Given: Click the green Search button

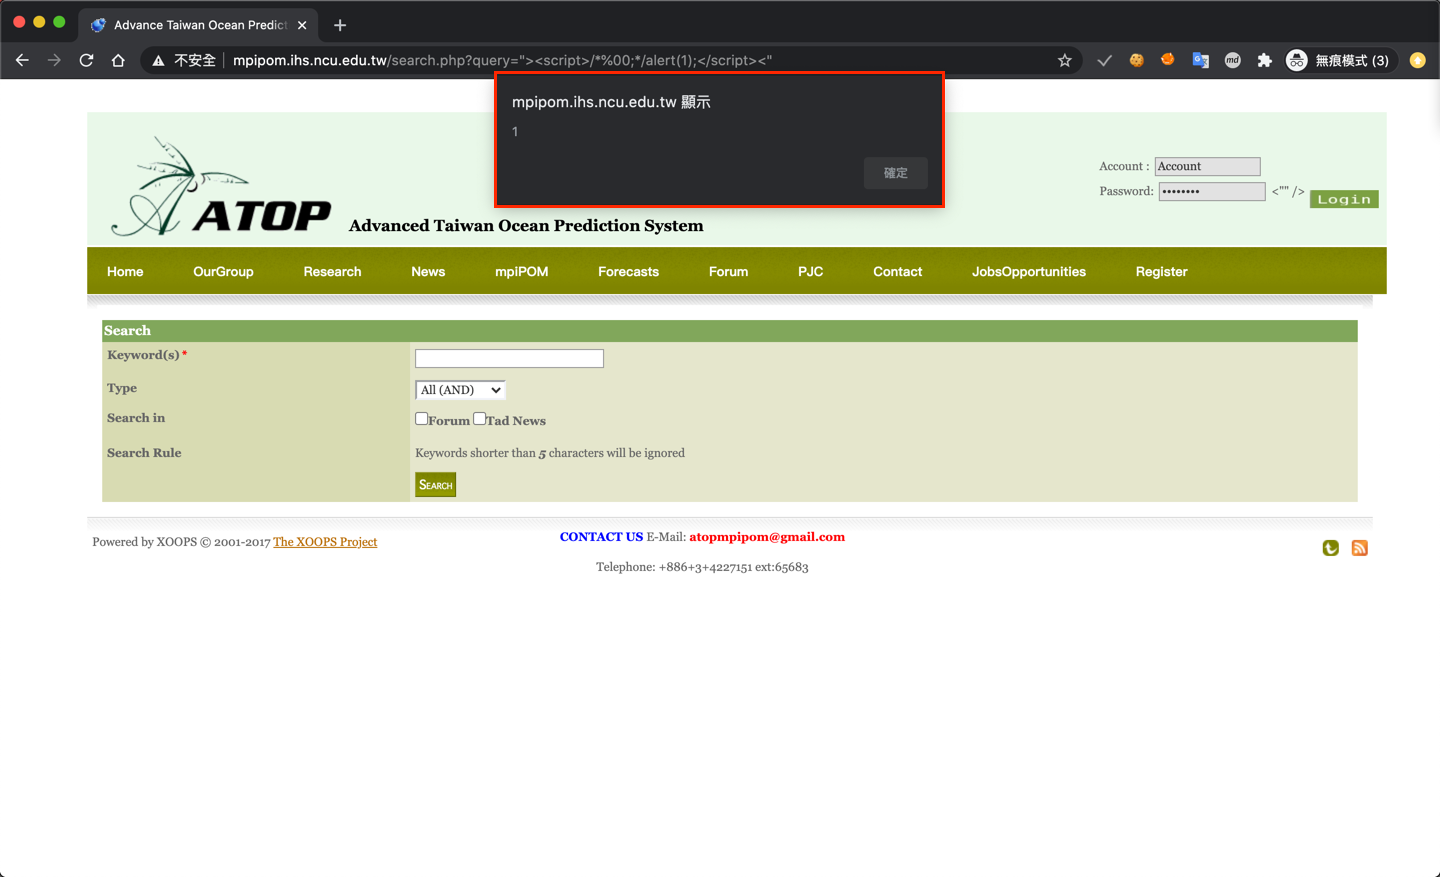Looking at the screenshot, I should 435,485.
